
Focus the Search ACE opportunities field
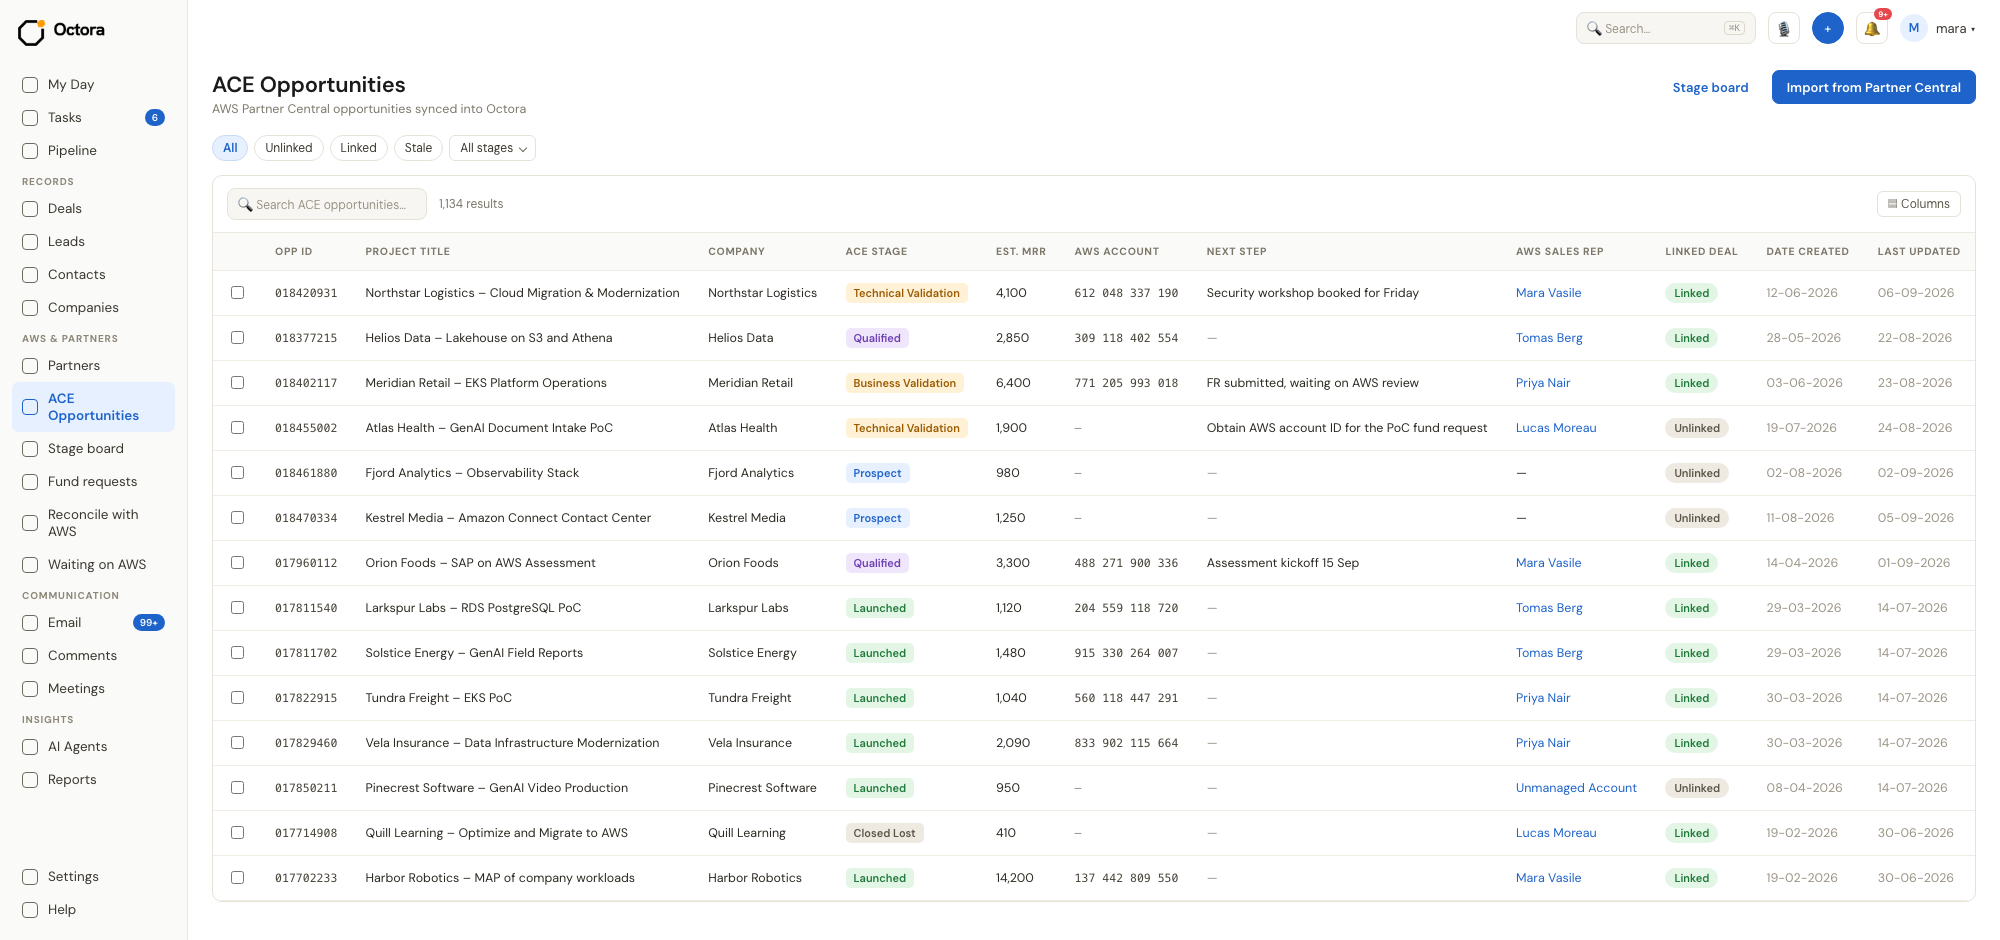coord(327,204)
